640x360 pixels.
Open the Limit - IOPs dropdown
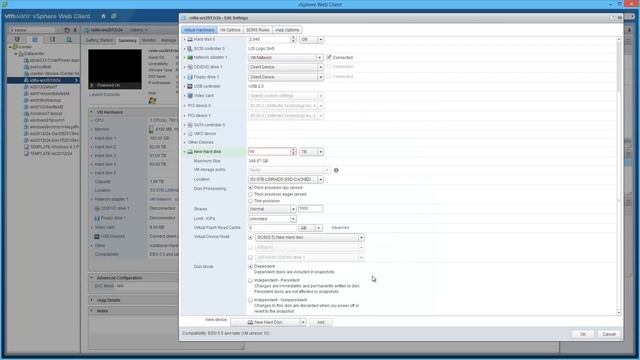(272, 219)
